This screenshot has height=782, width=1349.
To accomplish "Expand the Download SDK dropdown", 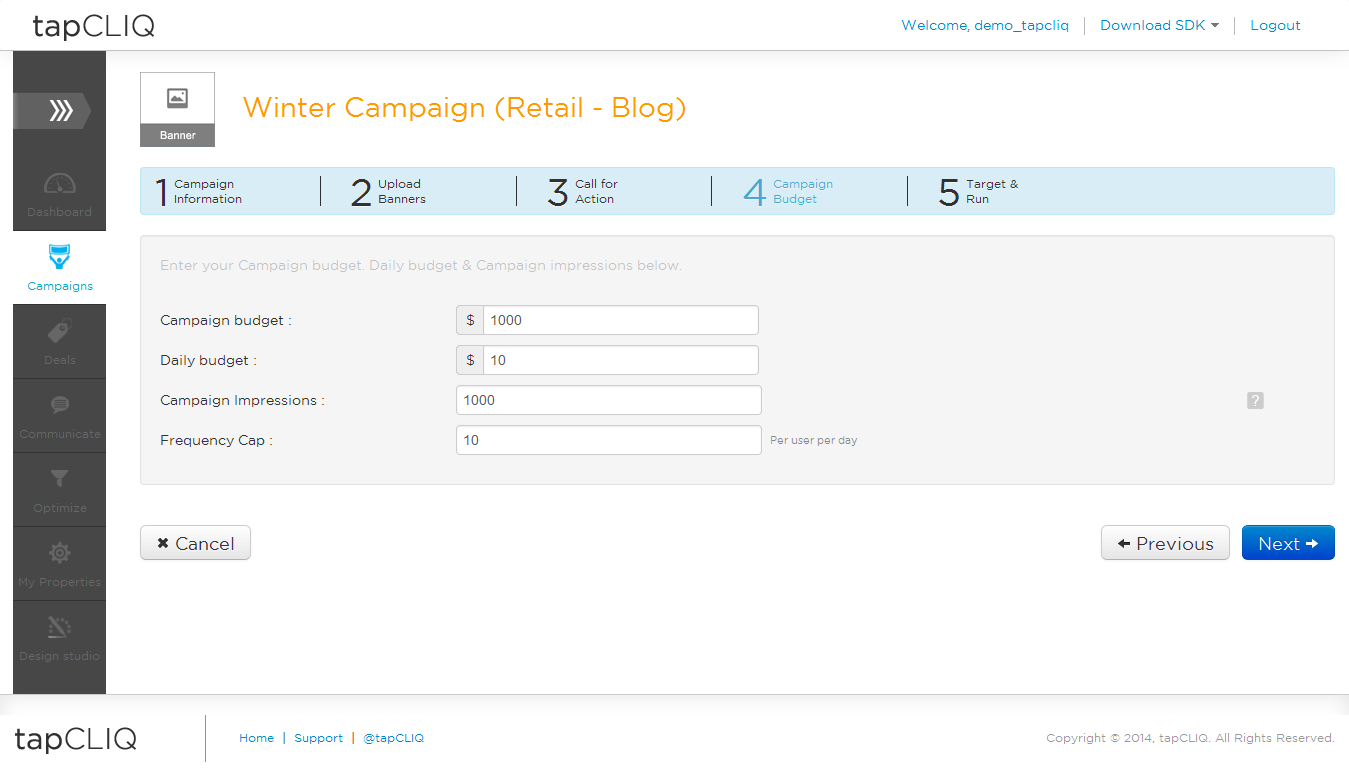I will tap(1159, 25).
